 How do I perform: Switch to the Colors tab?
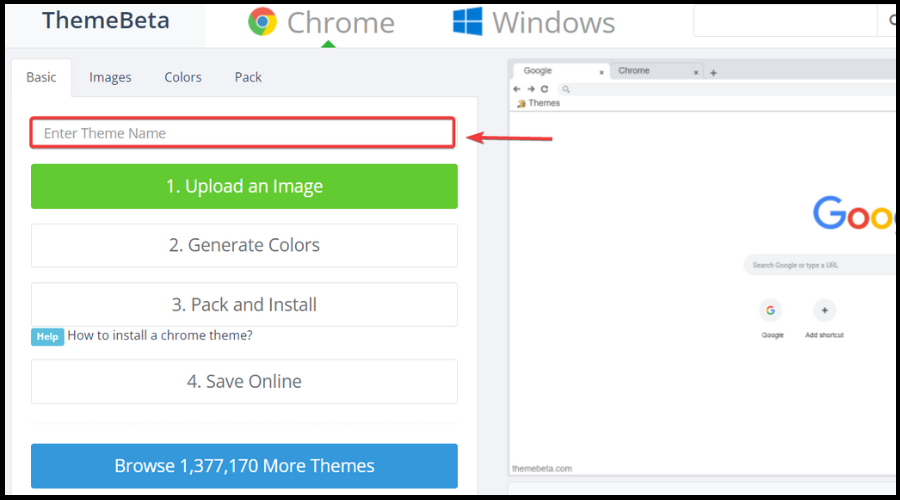pos(183,77)
